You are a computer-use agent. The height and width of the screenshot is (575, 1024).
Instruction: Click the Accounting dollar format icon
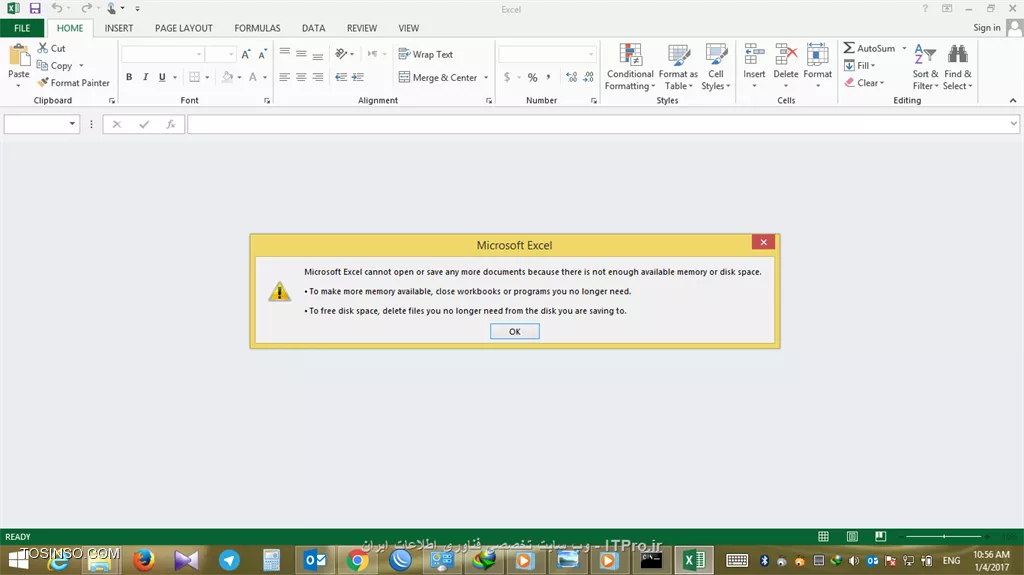click(507, 77)
